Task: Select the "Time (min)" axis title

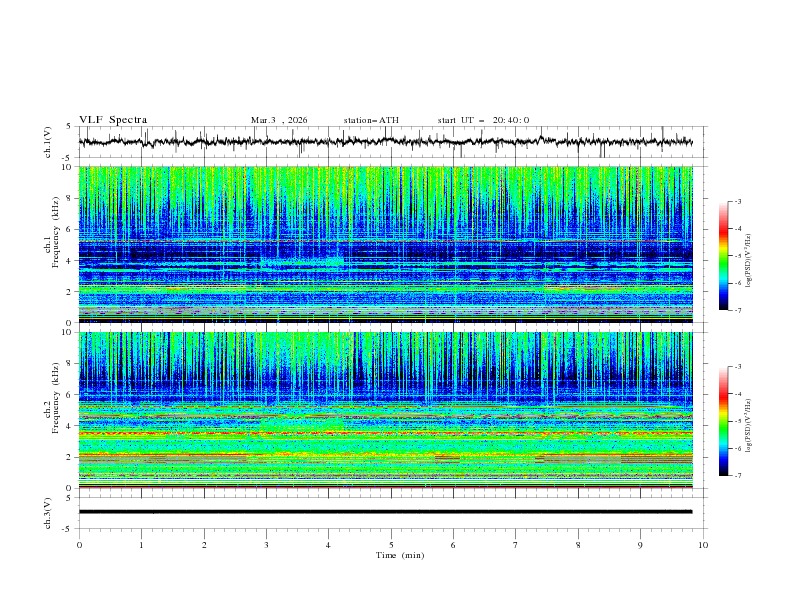Action: pyautogui.click(x=400, y=555)
